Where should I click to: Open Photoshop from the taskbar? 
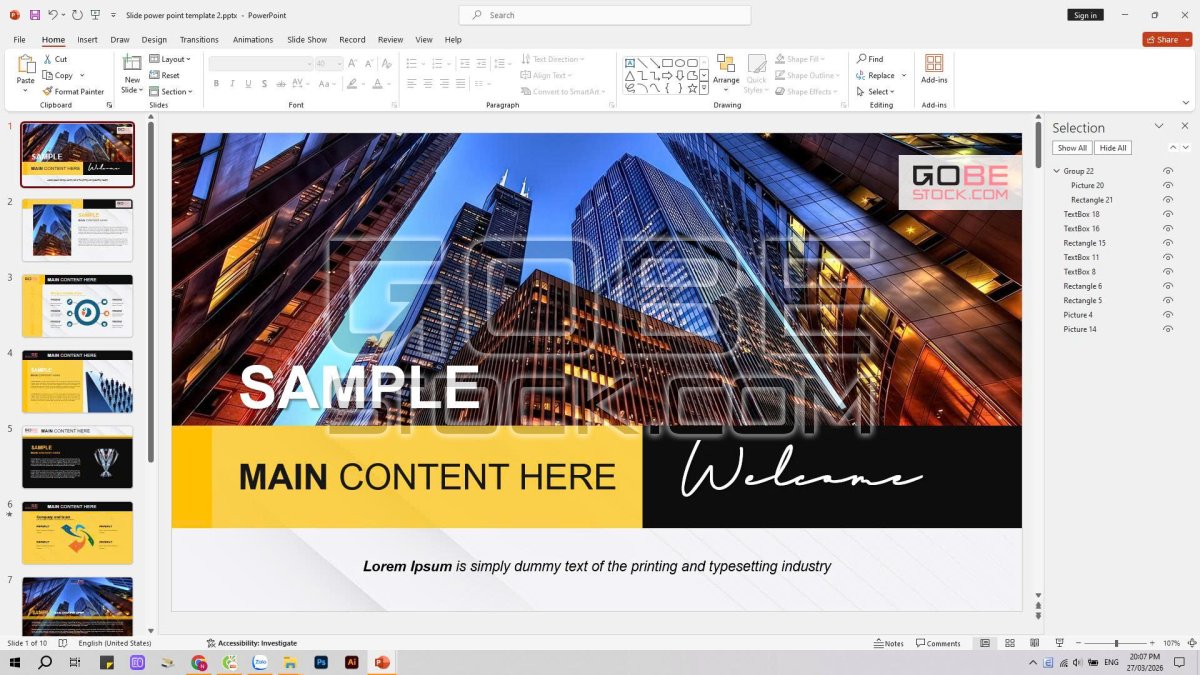[x=321, y=662]
